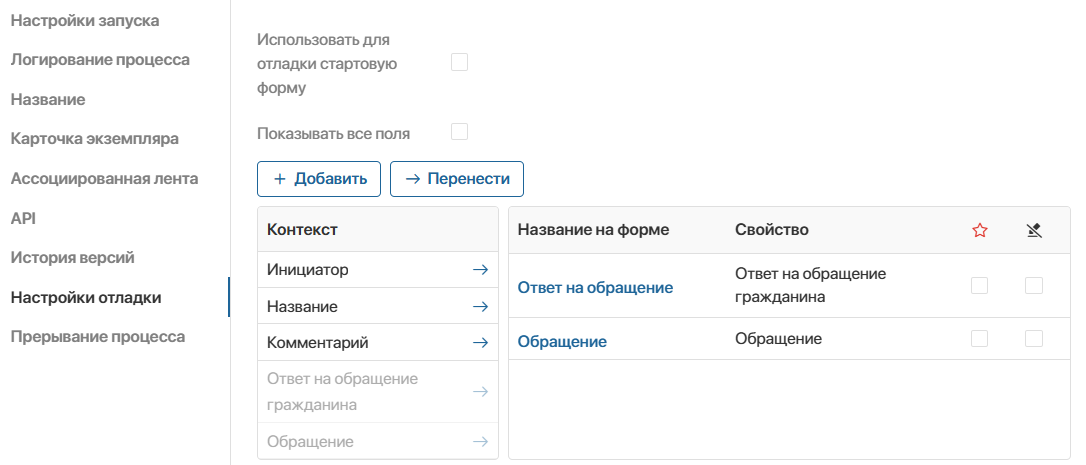Click the dimmed arrow beside Обращение in Контекст list

(x=480, y=441)
